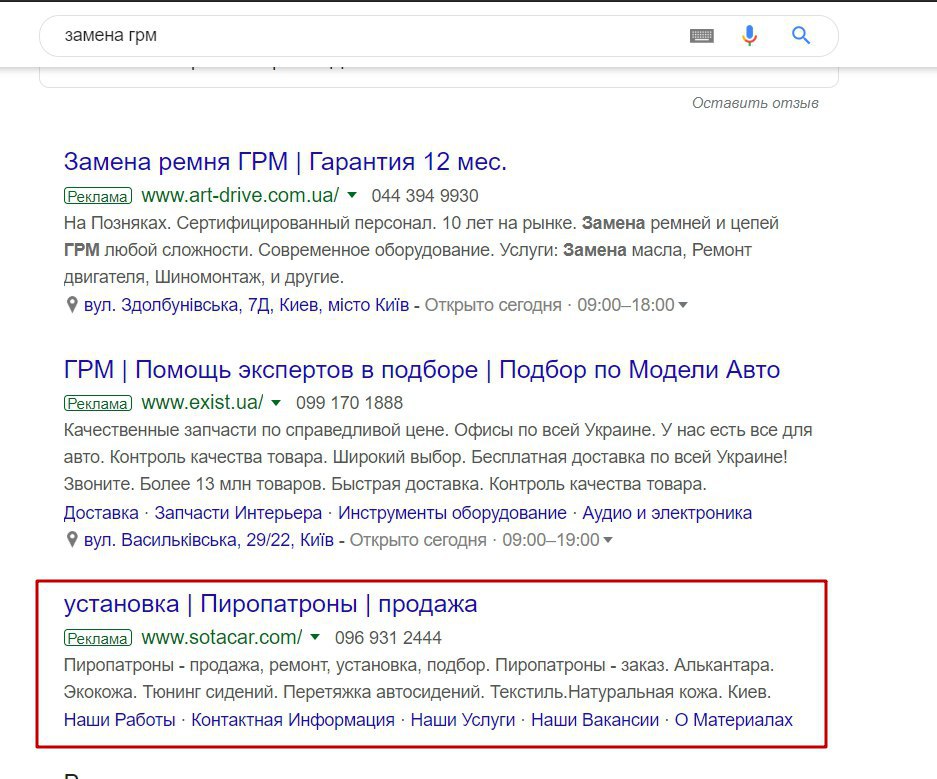The image size is (937, 779).
Task: Open 'установка | Пиропатроны | продажа' result
Action: coord(270,604)
